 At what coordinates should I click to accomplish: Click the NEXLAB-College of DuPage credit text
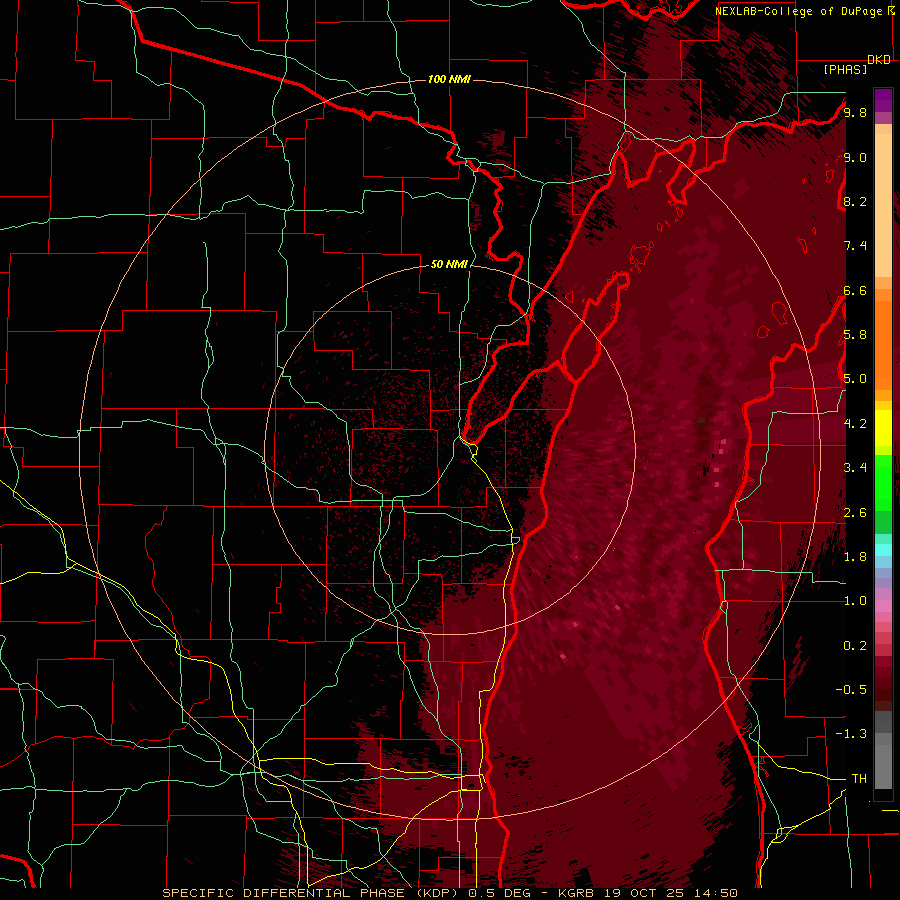(804, 11)
